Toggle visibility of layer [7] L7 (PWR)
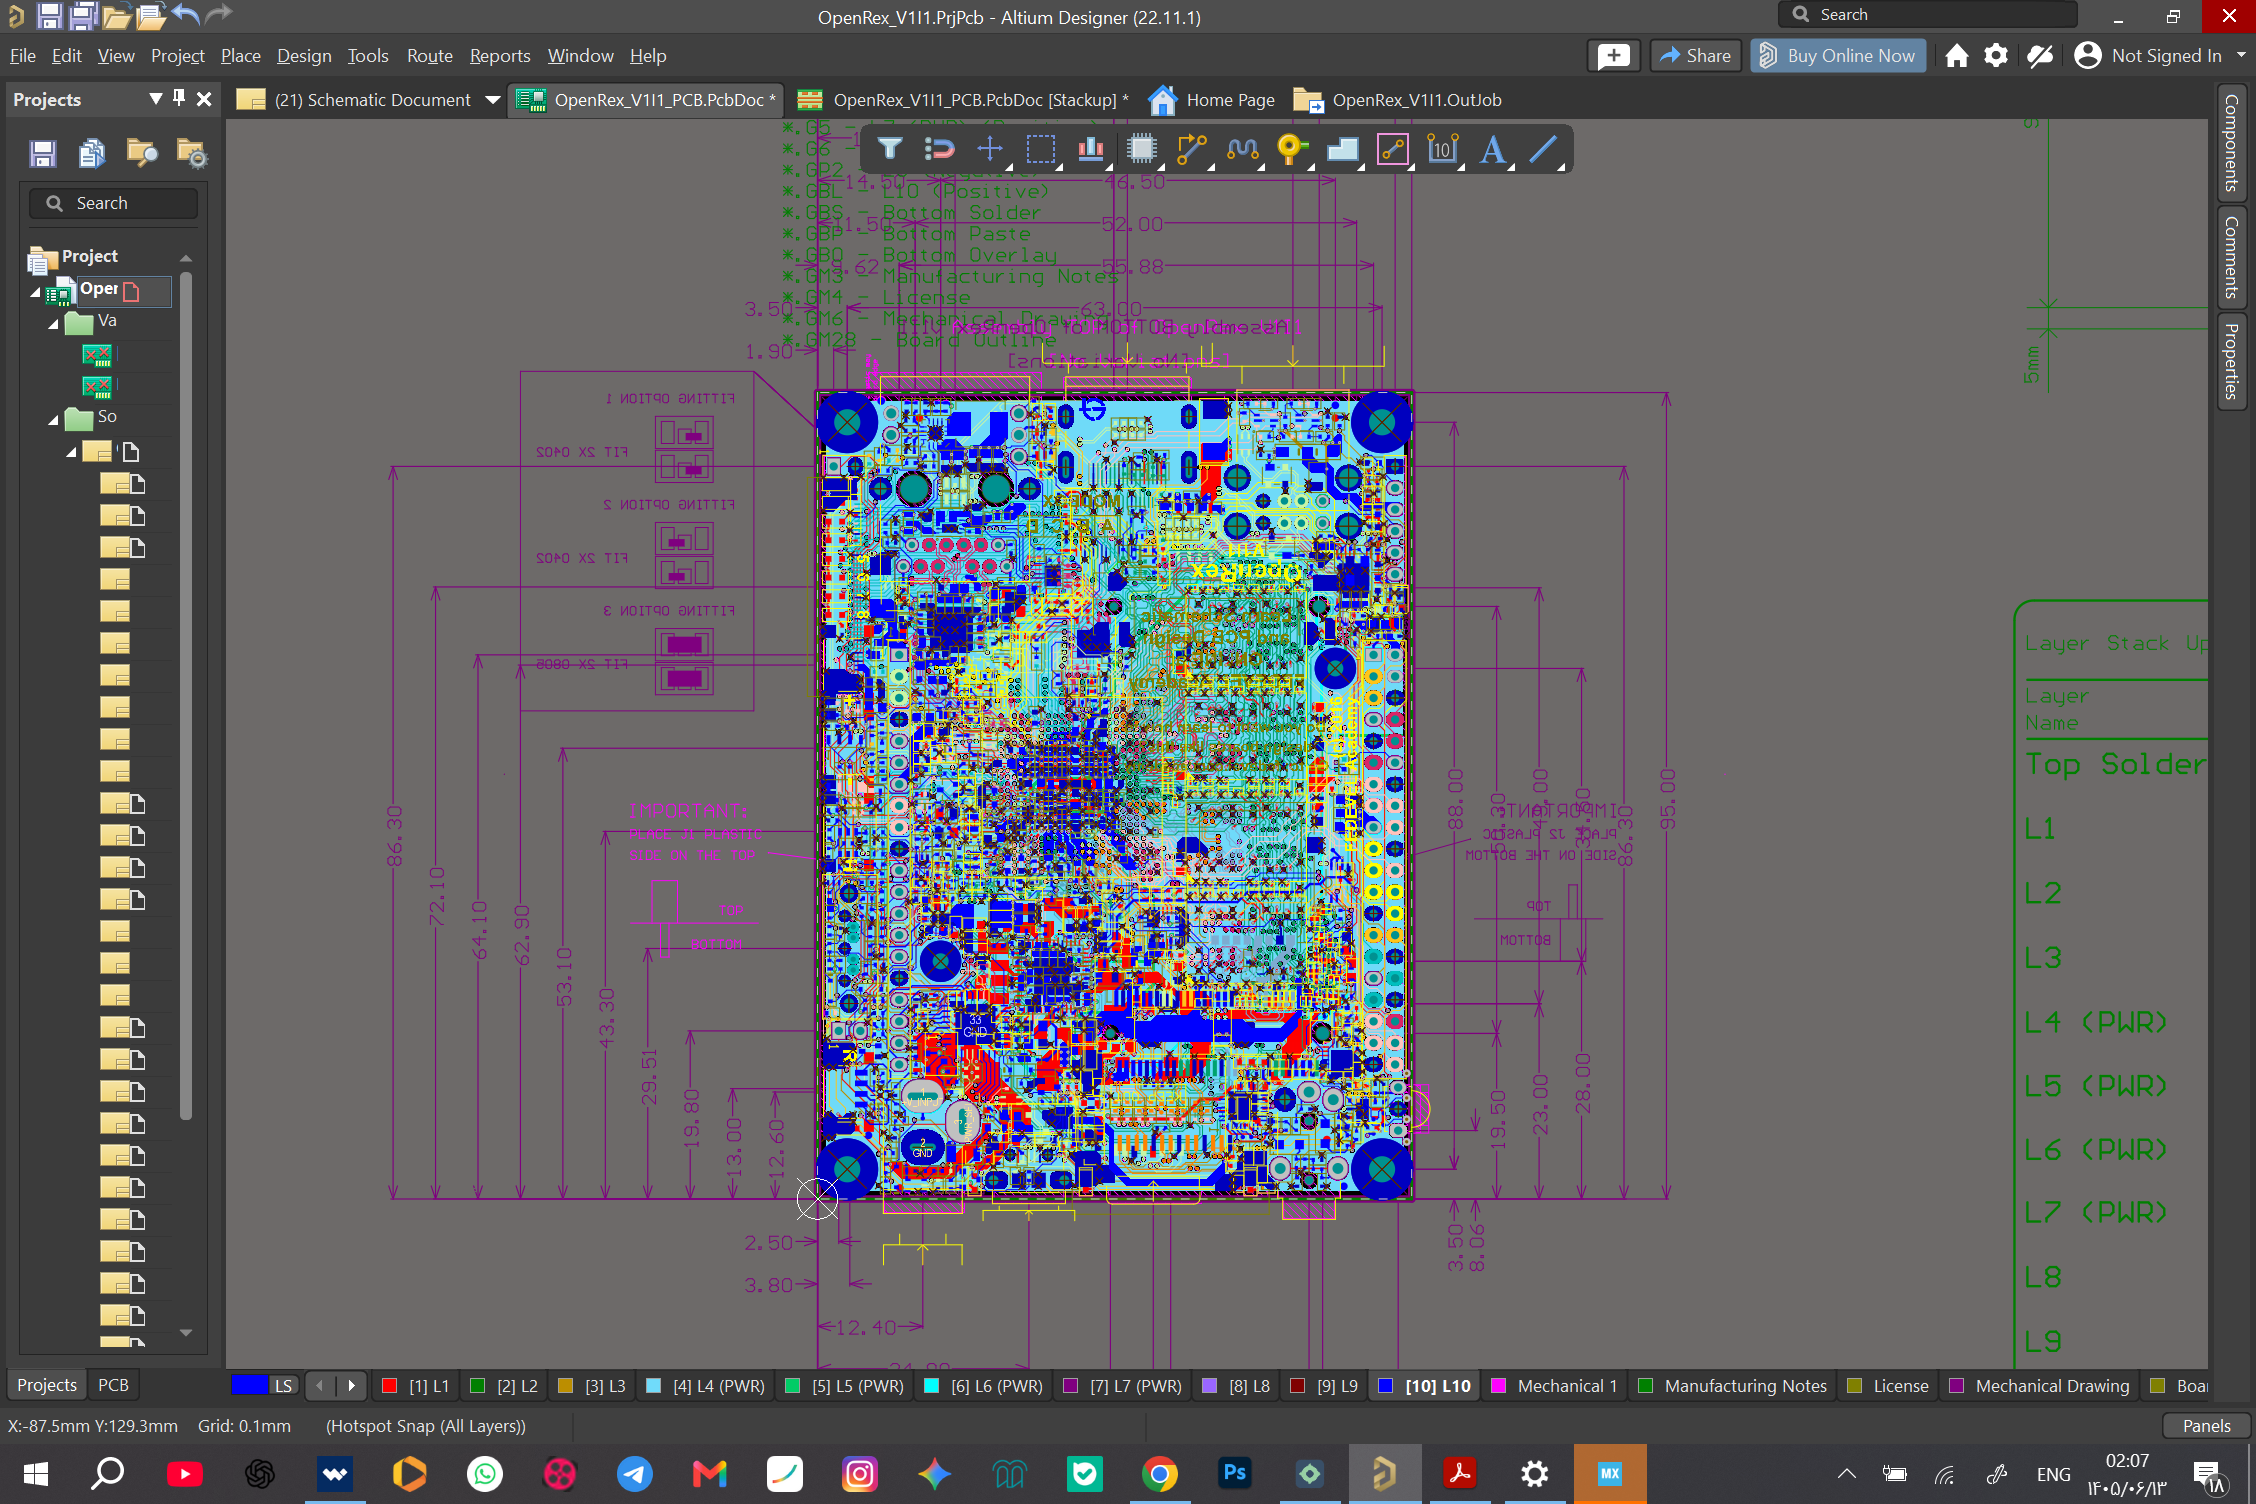2256x1504 pixels. point(1071,1386)
